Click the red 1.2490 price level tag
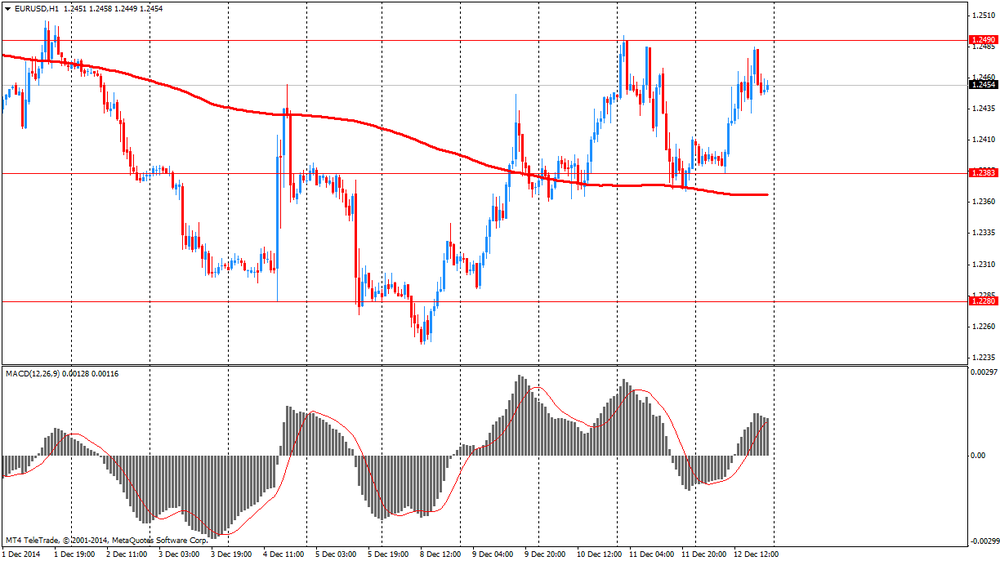The height and width of the screenshot is (561, 1000). pos(983,40)
